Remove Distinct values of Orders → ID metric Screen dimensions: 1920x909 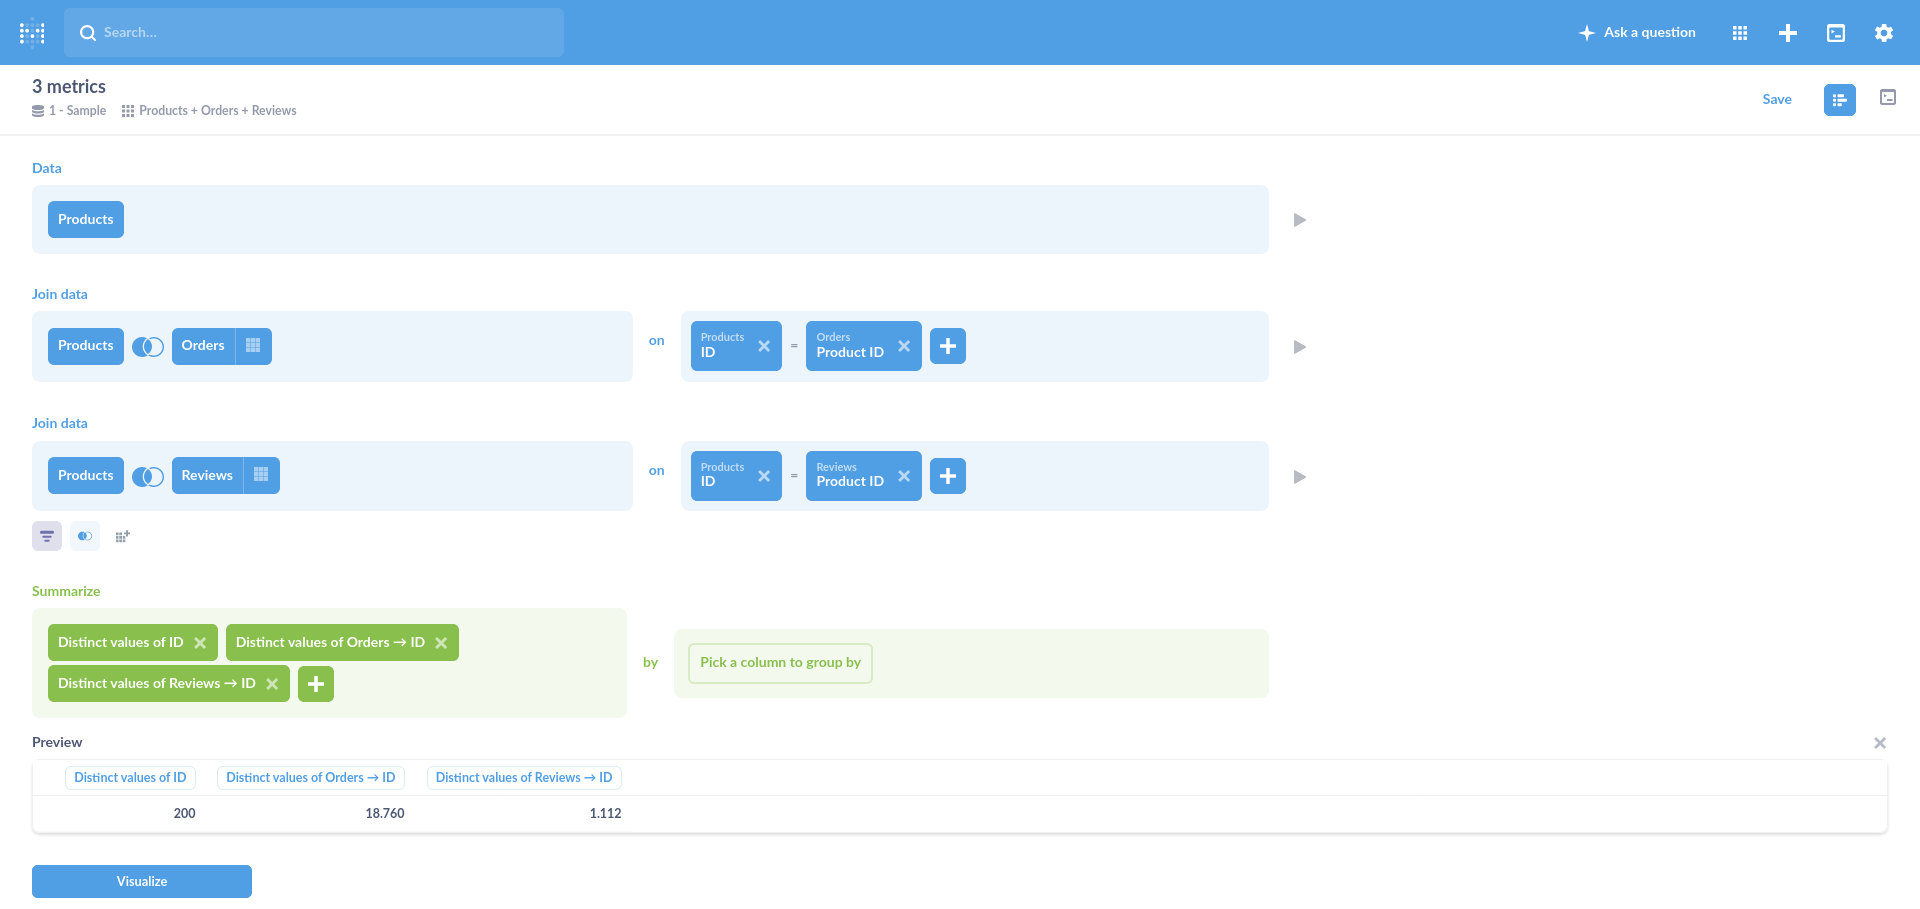441,643
